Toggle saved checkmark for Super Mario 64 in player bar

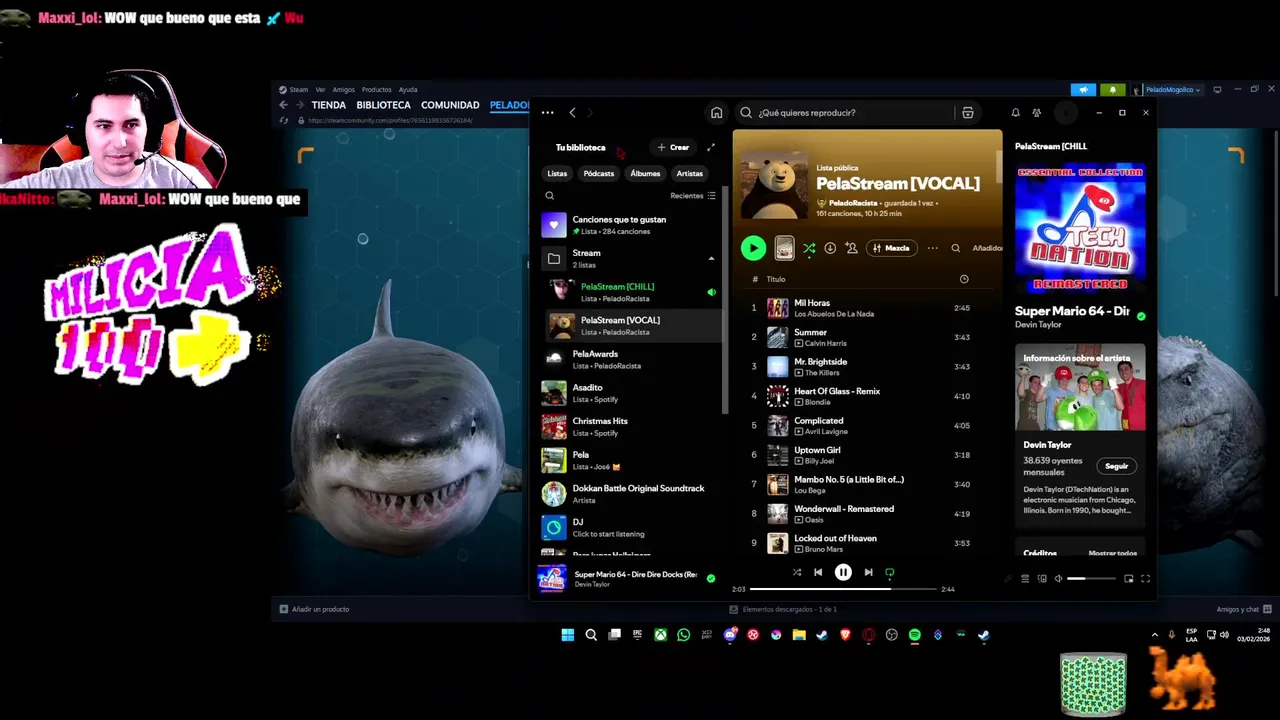pos(711,578)
